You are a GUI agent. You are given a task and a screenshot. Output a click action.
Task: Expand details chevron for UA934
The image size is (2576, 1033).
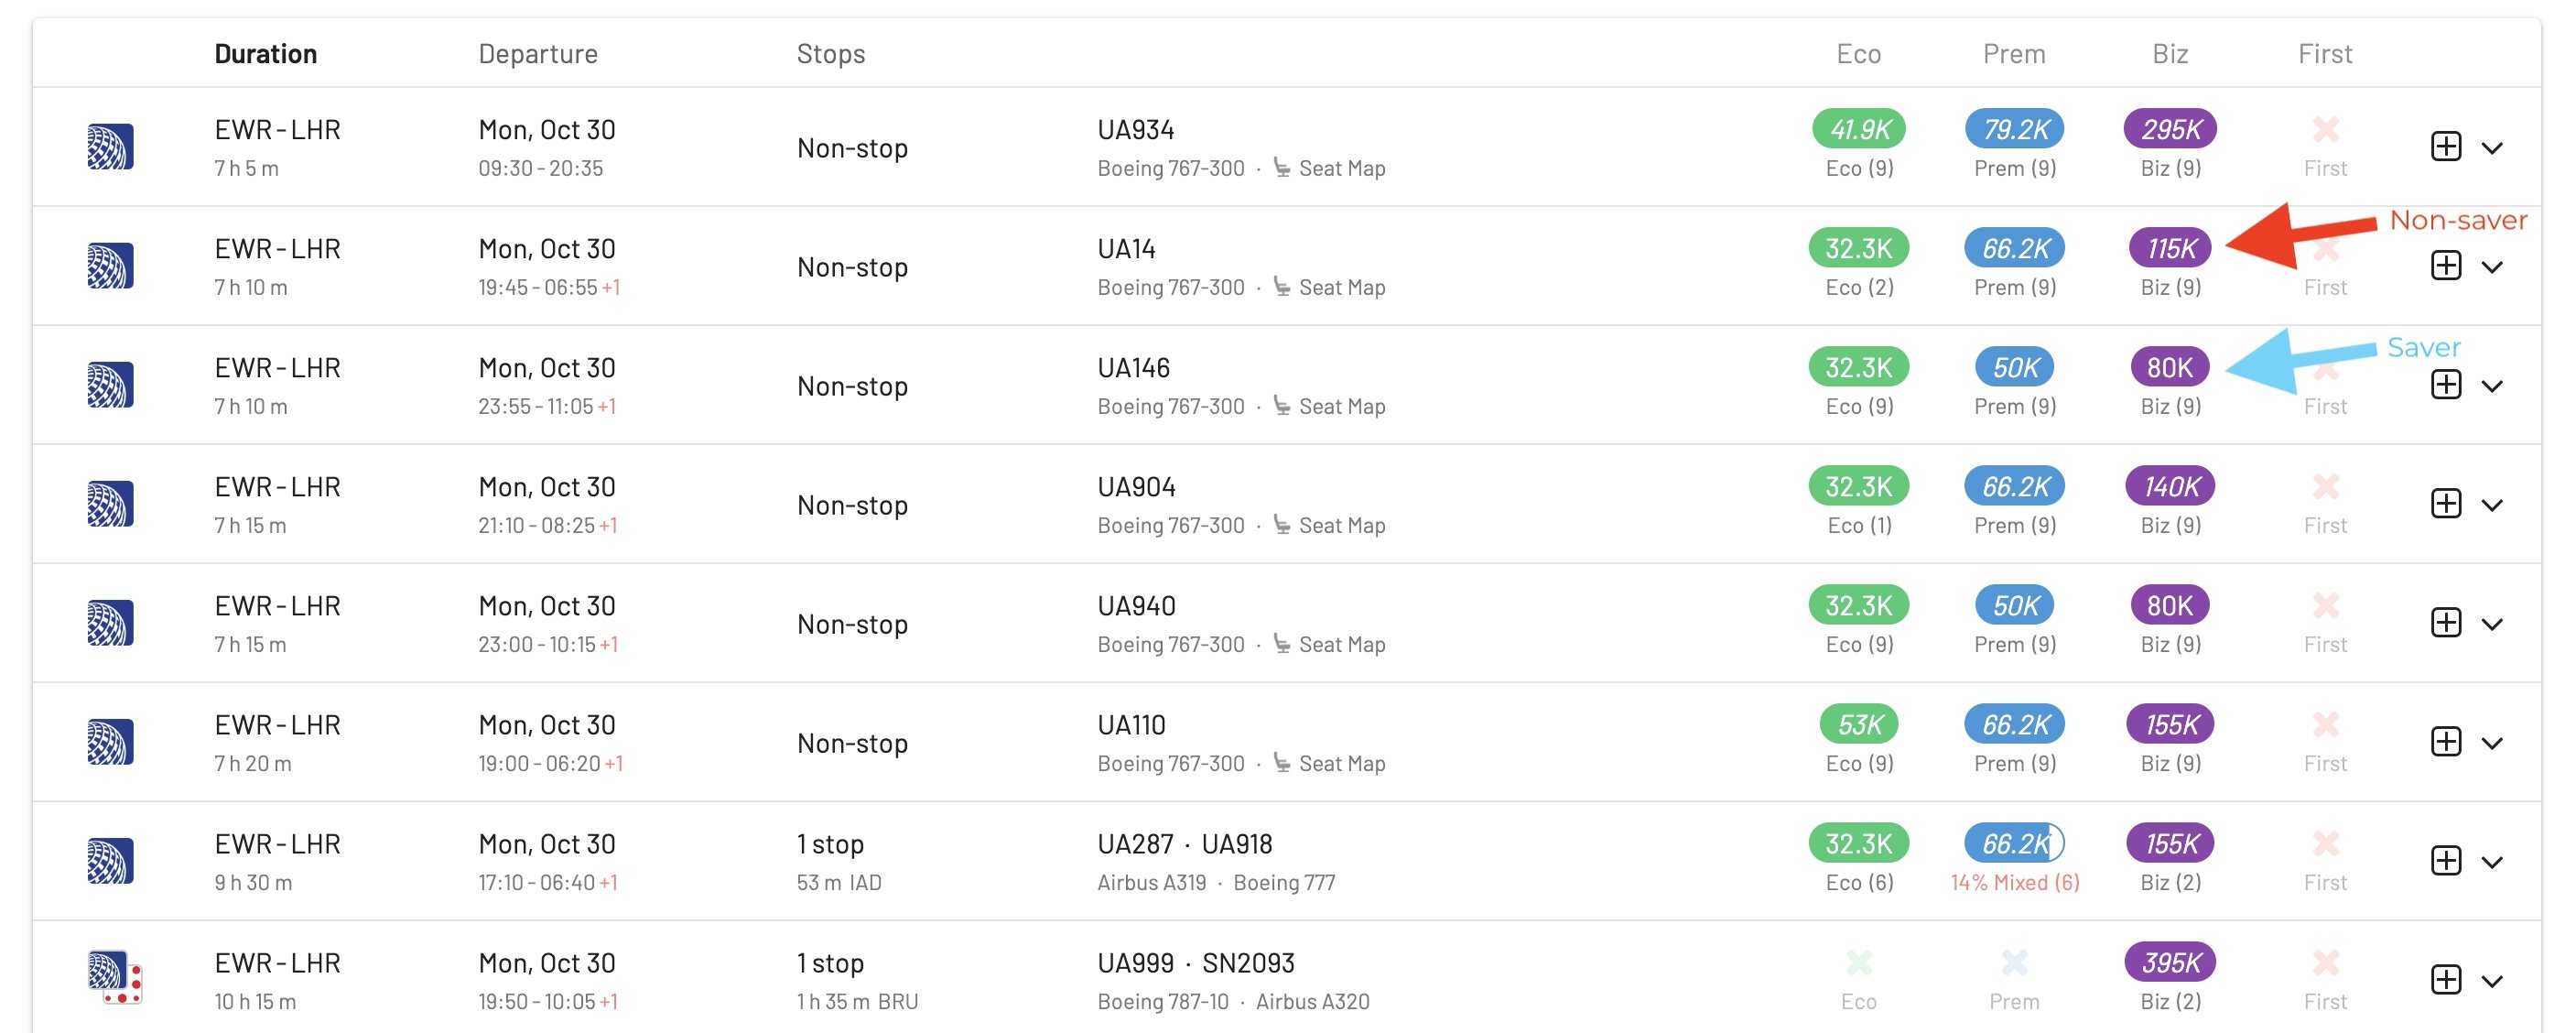coord(2492,148)
